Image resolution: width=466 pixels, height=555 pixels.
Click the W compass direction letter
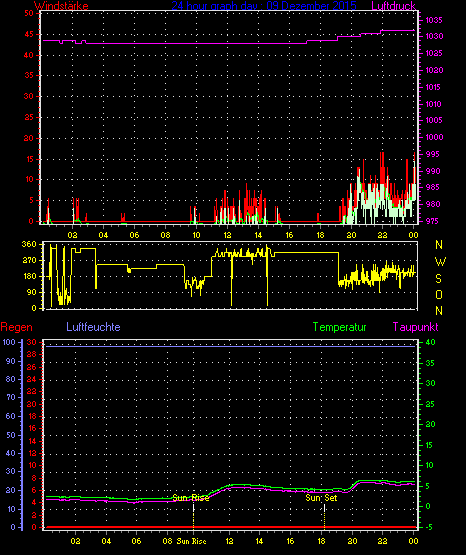tap(440, 262)
